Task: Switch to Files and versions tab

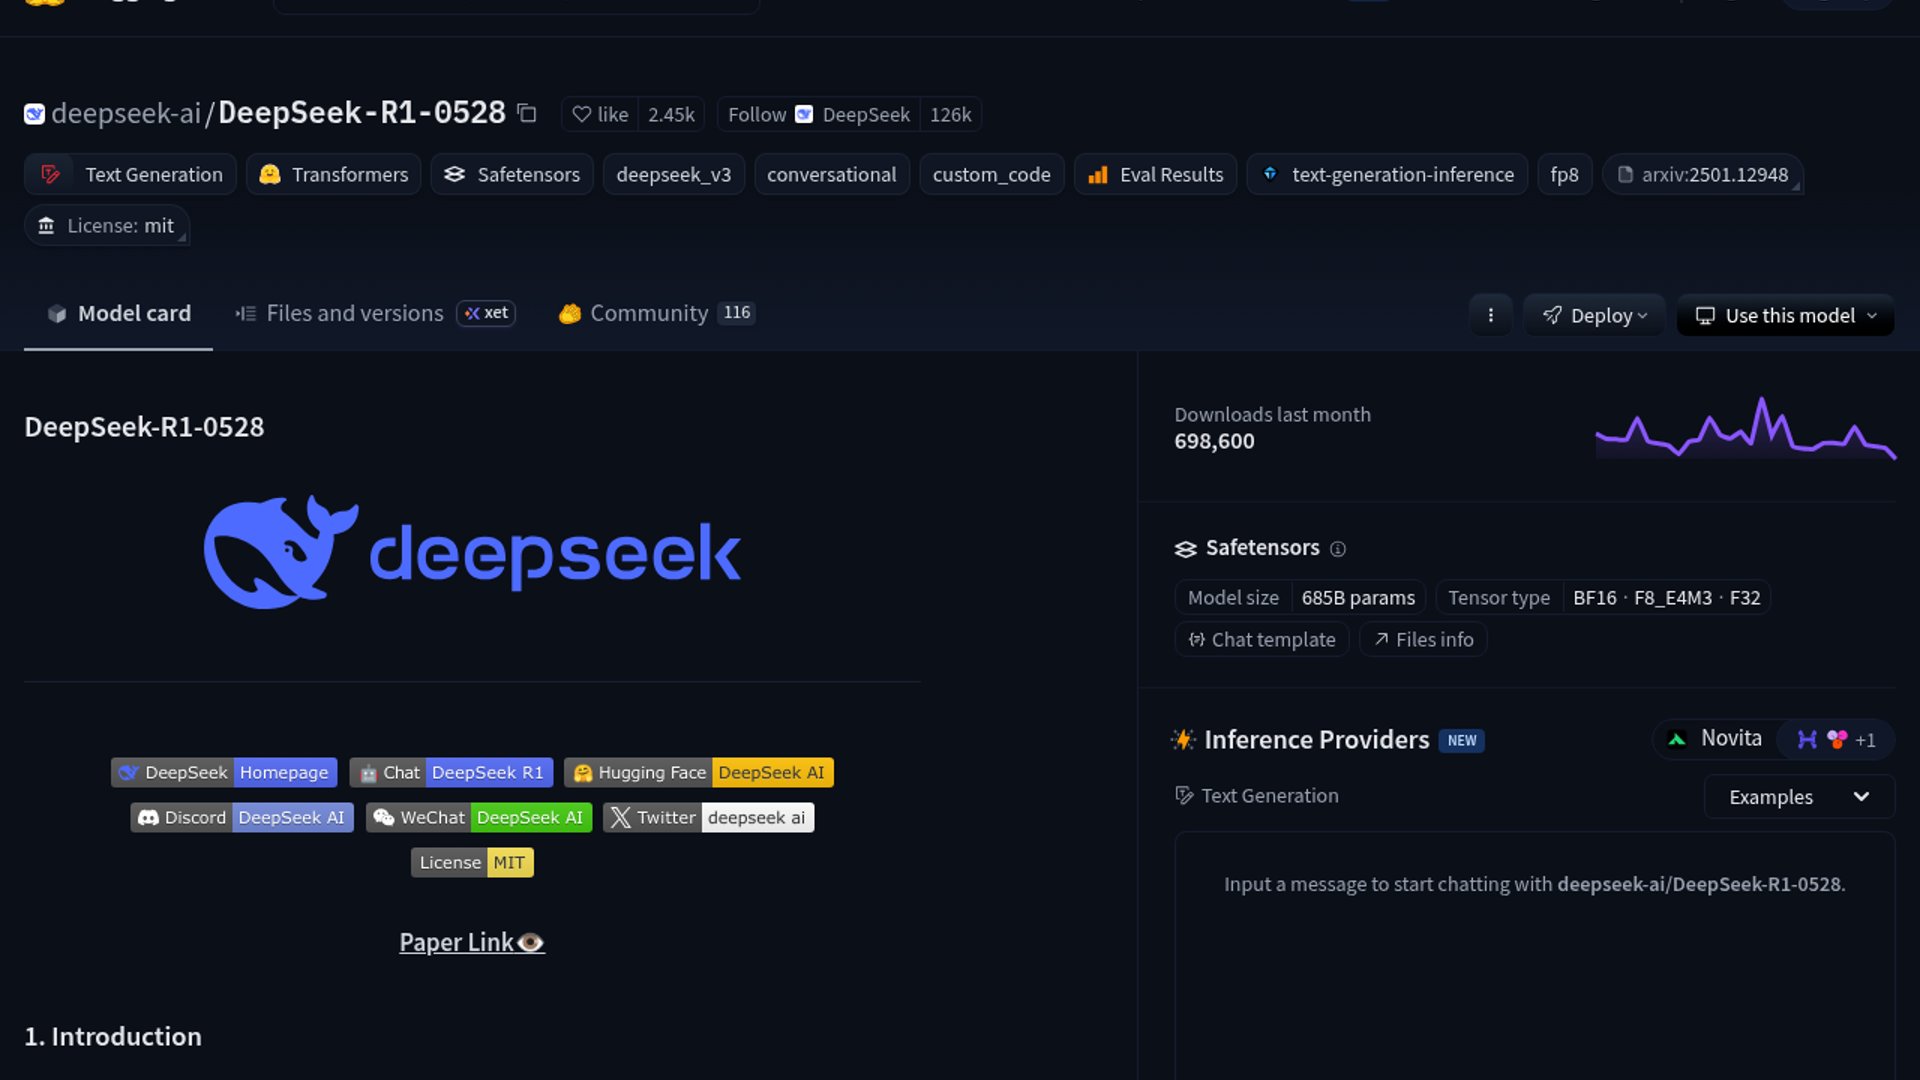Action: [354, 314]
